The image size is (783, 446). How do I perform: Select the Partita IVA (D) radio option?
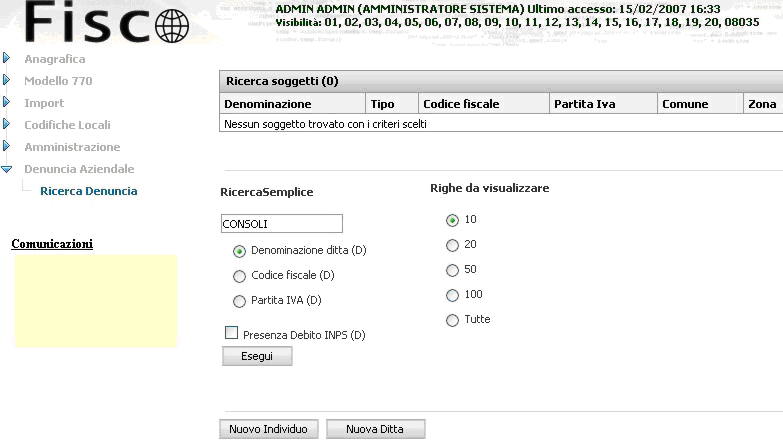point(239,301)
